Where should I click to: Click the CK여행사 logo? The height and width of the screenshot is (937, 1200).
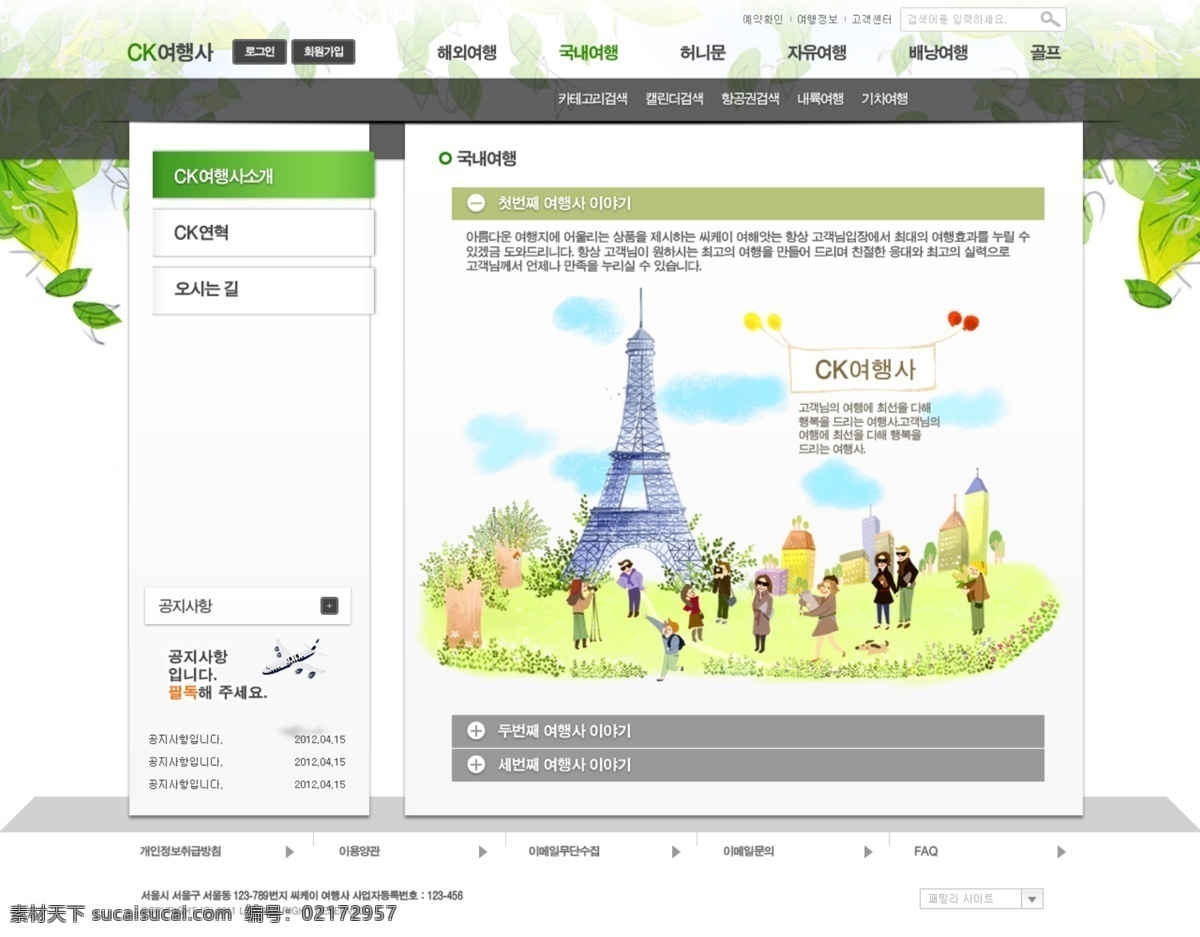(x=170, y=52)
